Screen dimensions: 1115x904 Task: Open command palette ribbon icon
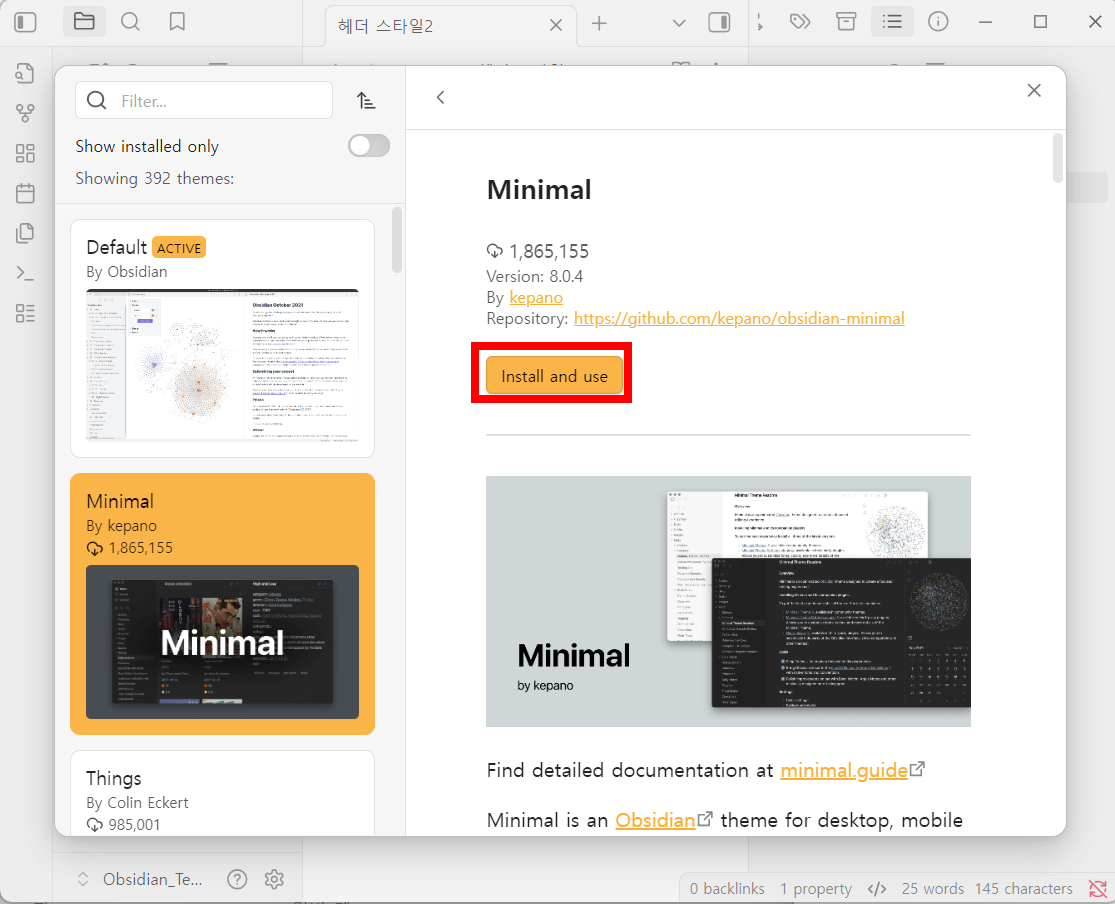pos(25,272)
